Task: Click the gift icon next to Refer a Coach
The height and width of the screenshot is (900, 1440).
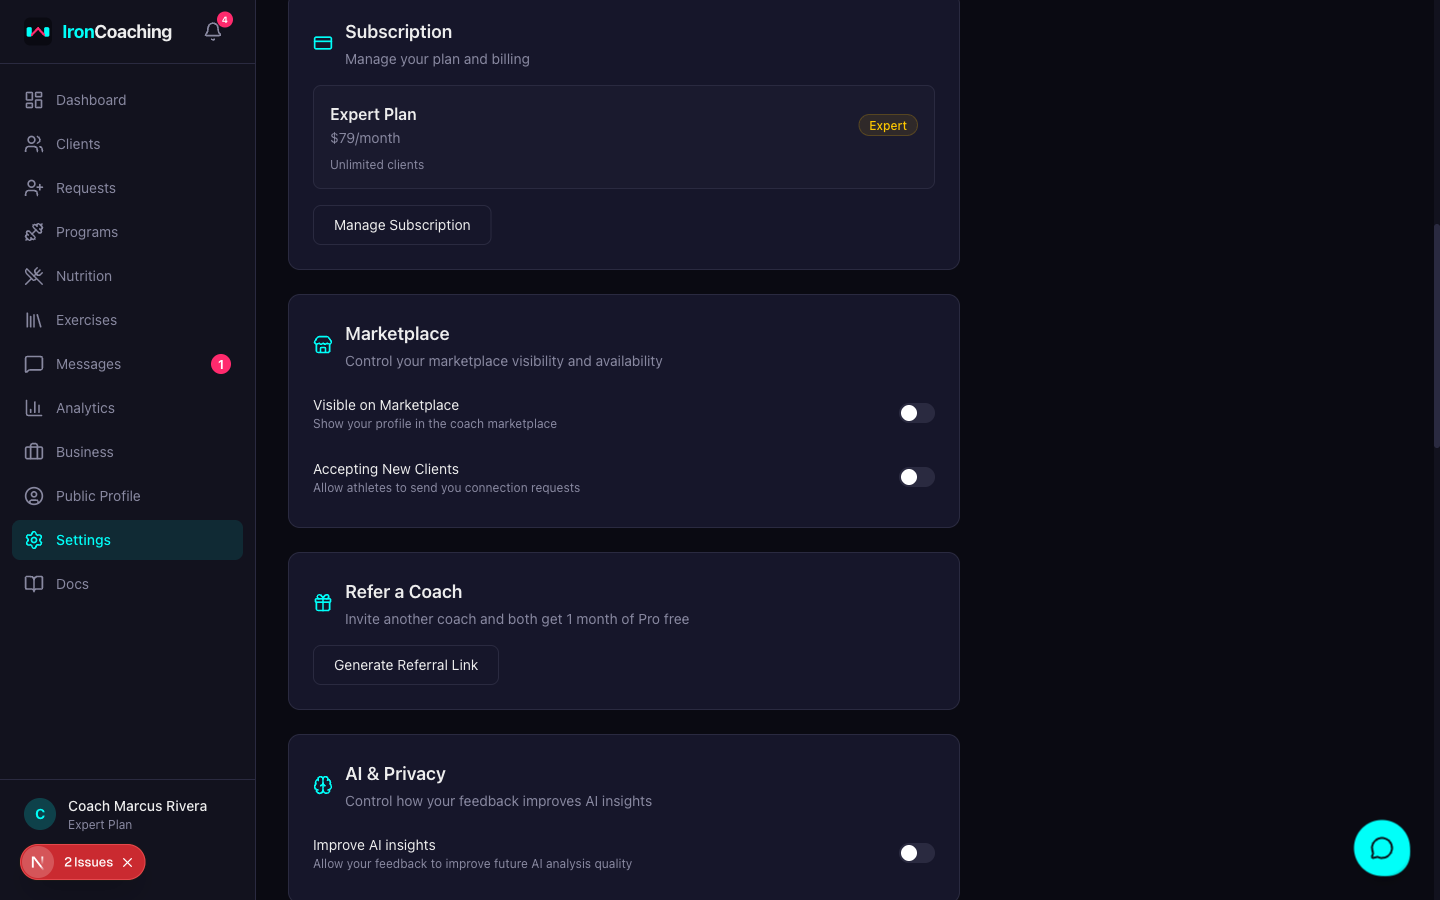Action: coord(322,601)
